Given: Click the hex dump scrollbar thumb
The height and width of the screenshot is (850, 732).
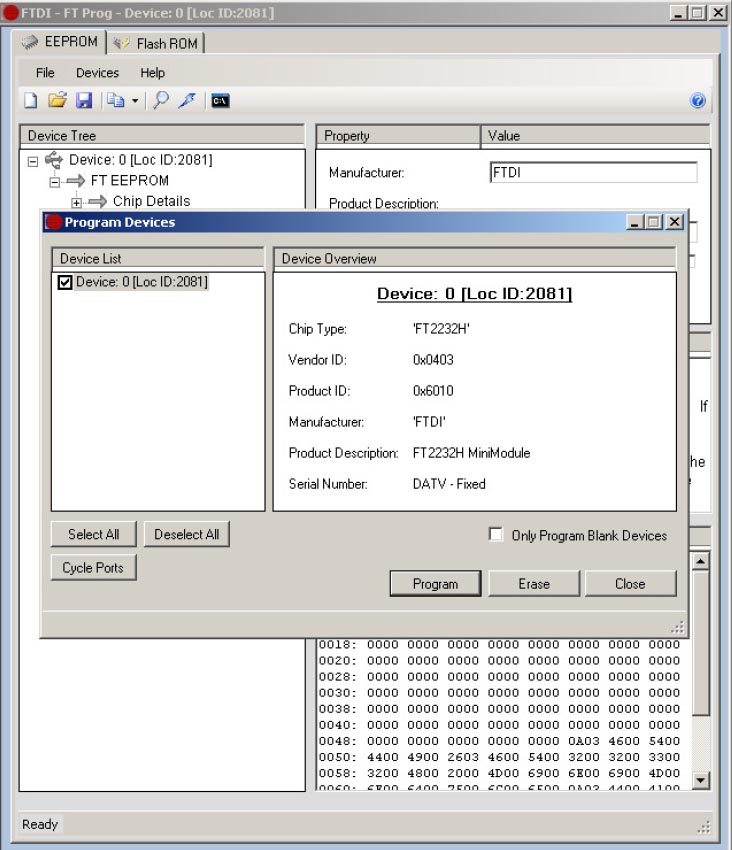Looking at the screenshot, I should [701, 642].
